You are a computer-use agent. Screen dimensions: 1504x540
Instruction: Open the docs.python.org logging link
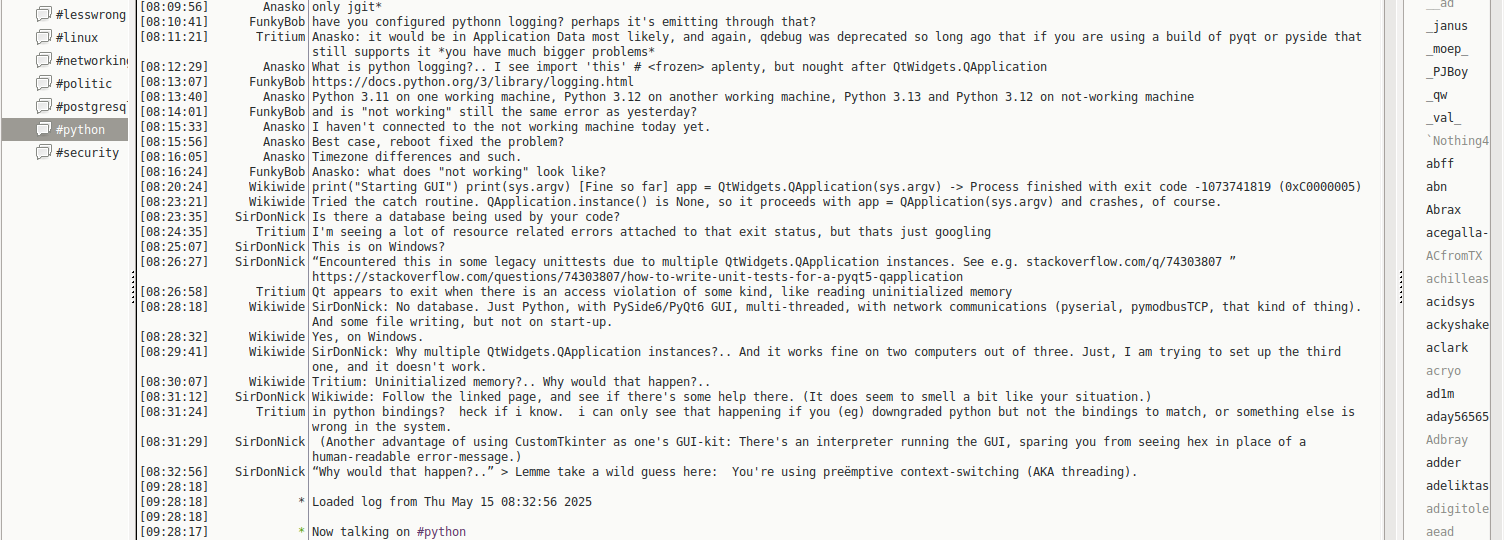pyautogui.click(x=472, y=82)
